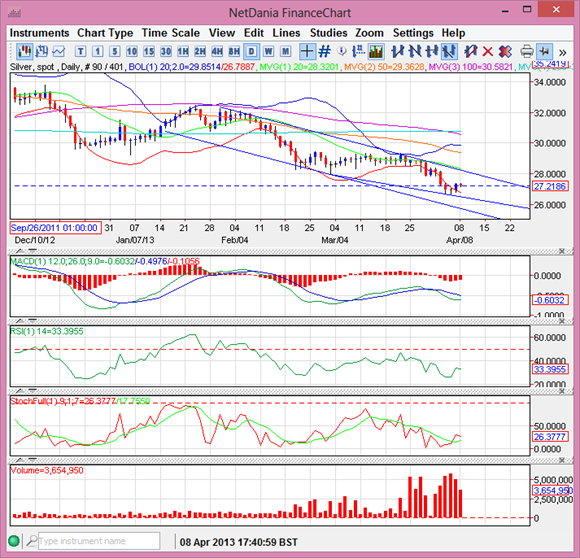Viewport: 580px width, 558px height.
Task: Click the status bar time '08 Apr 2013 17:40:59 BST'
Action: (239, 542)
